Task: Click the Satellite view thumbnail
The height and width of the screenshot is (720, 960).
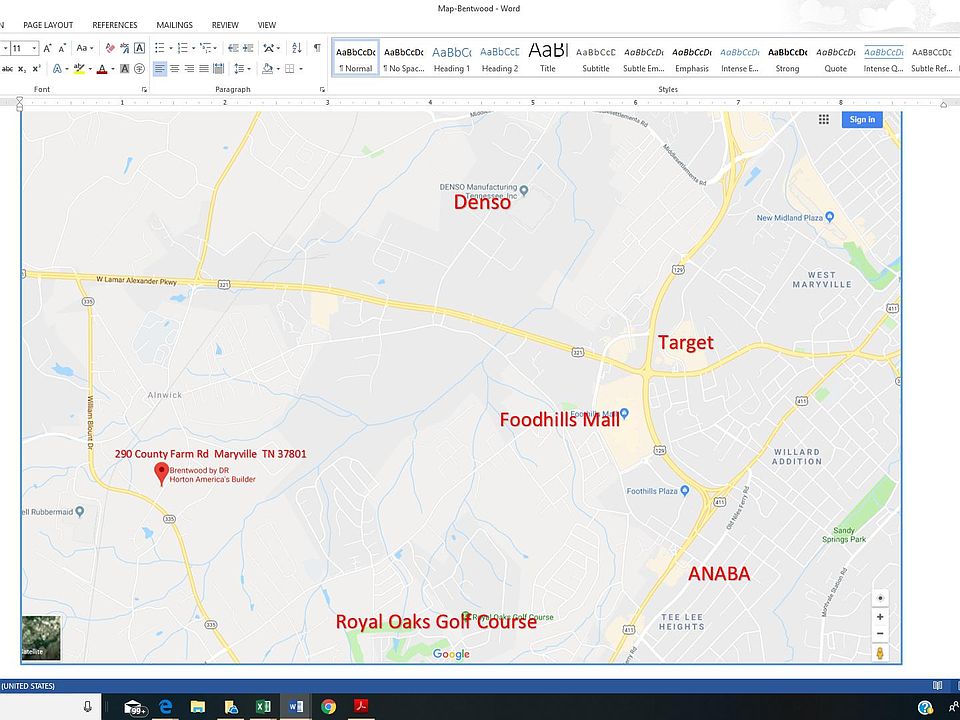Action: (41, 637)
